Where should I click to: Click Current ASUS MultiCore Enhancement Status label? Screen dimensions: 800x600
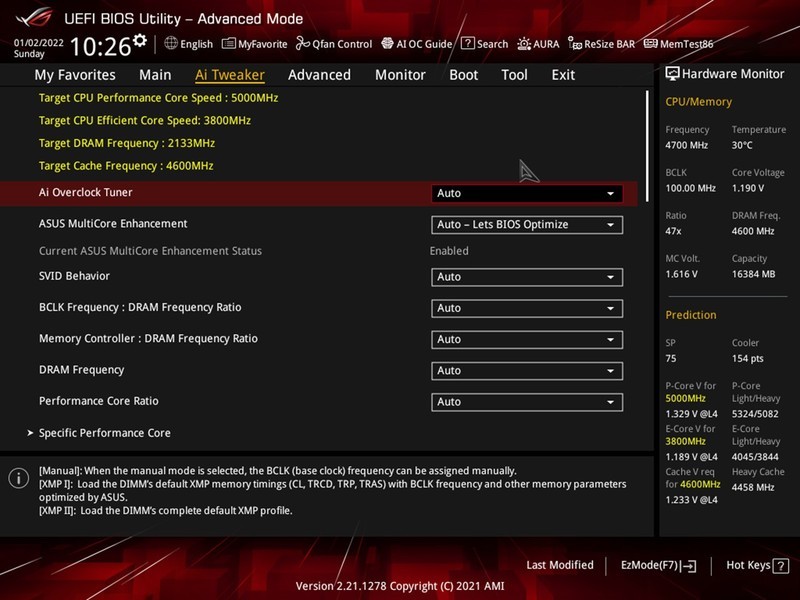151,251
